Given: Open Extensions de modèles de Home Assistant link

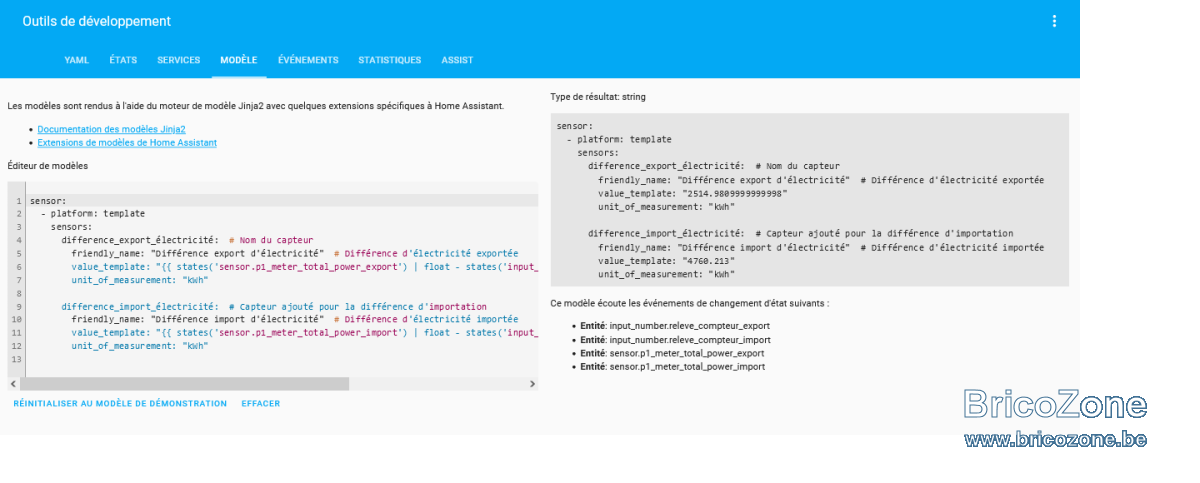Looking at the screenshot, I should (127, 143).
